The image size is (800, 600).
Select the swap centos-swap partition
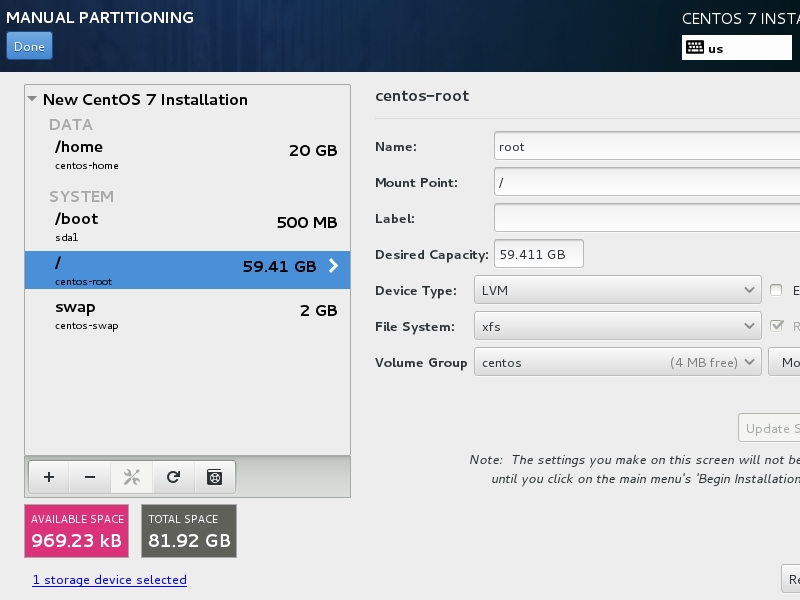click(187, 315)
